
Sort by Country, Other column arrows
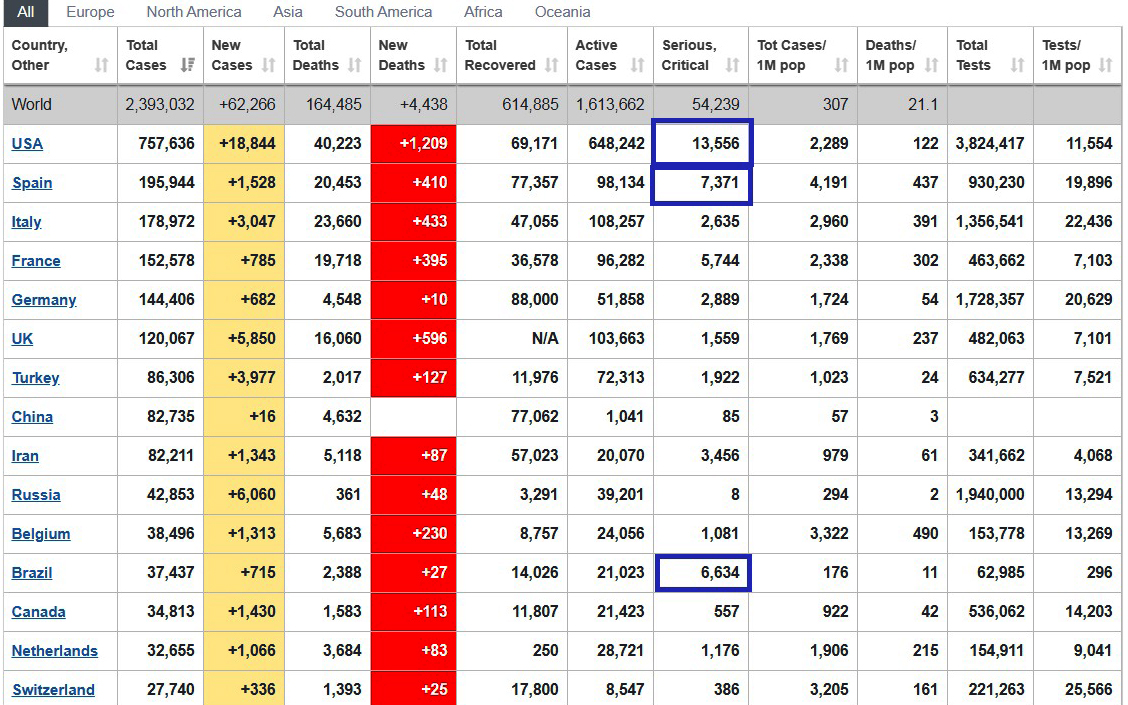click(101, 65)
